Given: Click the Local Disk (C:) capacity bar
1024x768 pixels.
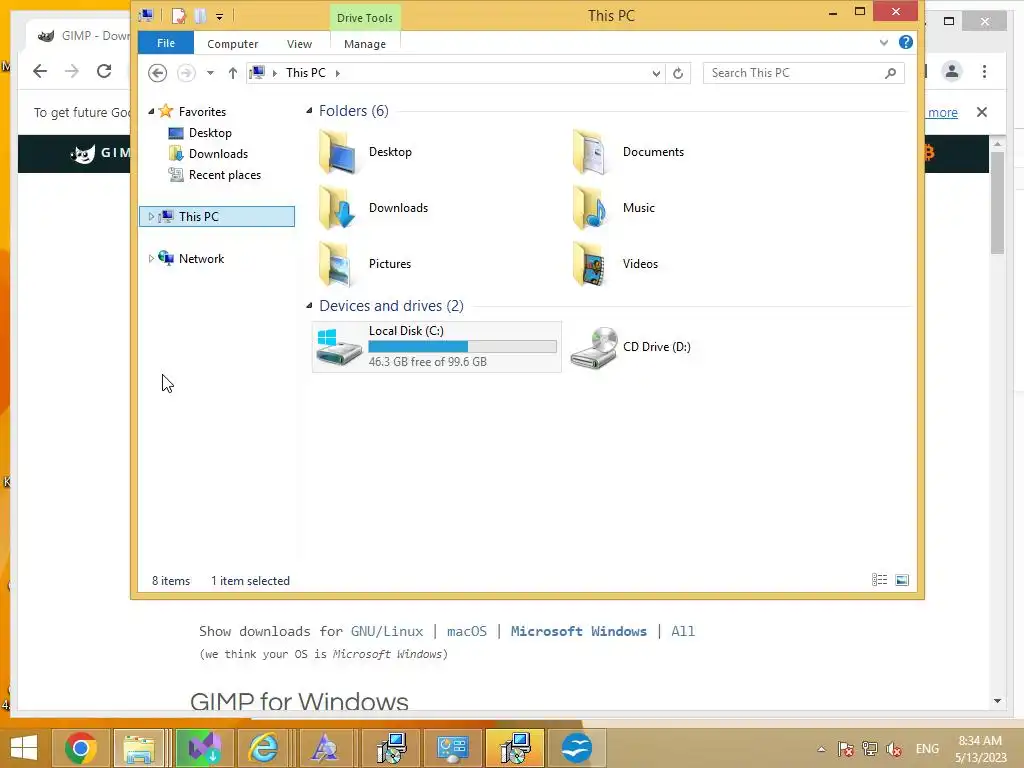Looking at the screenshot, I should tap(462, 346).
